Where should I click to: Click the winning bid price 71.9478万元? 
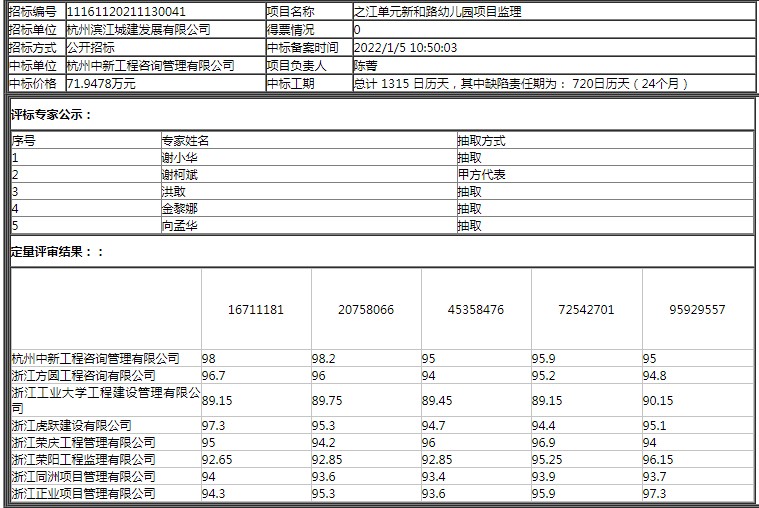pyautogui.click(x=101, y=83)
